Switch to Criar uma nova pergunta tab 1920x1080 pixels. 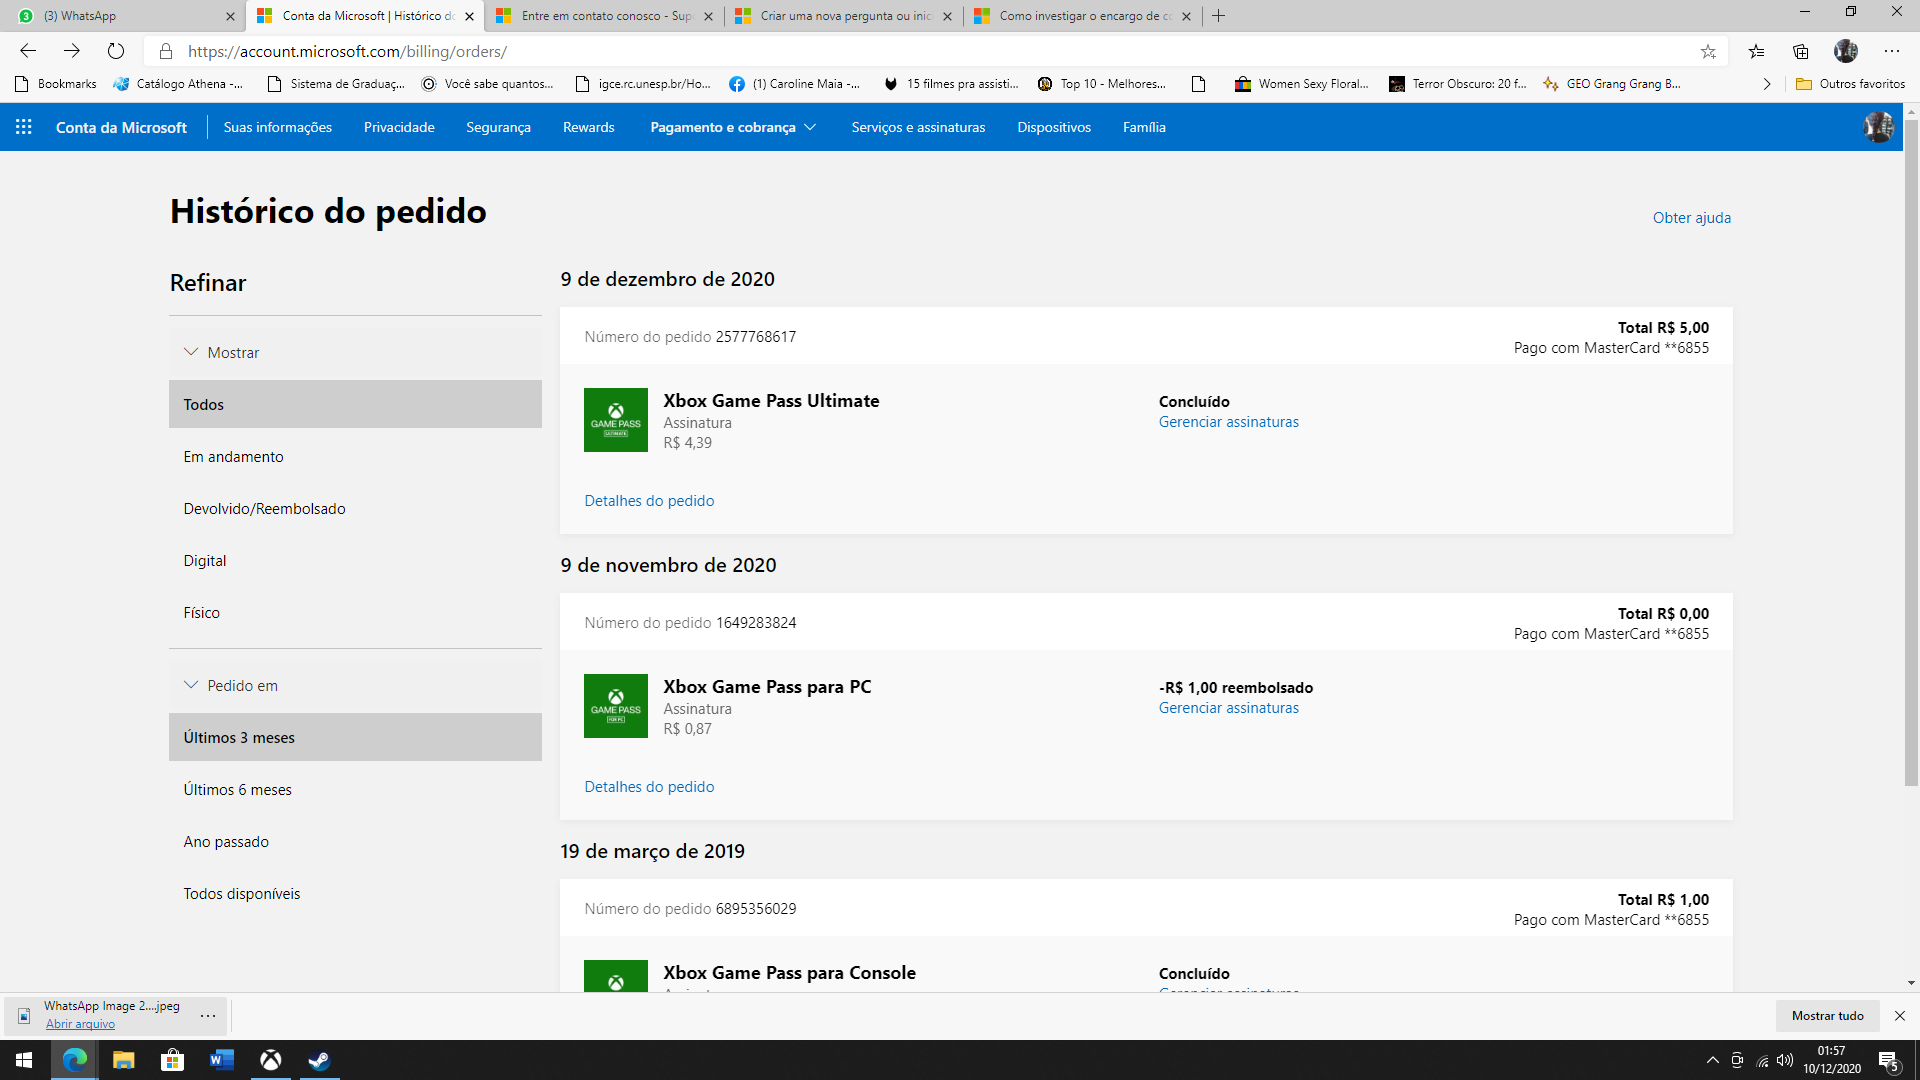click(843, 16)
